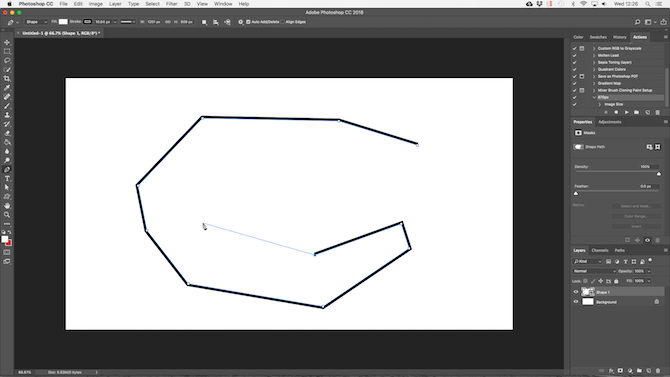Select the Dodge tool
This screenshot has height=377, width=670.
click(x=7, y=160)
